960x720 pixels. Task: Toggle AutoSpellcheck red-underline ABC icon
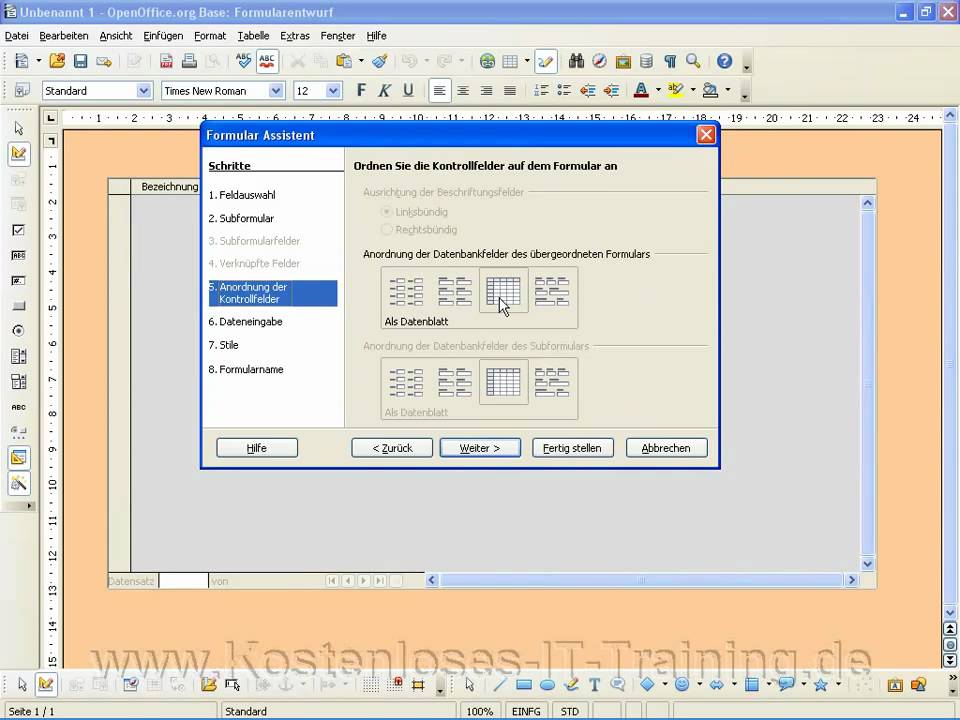tap(268, 61)
